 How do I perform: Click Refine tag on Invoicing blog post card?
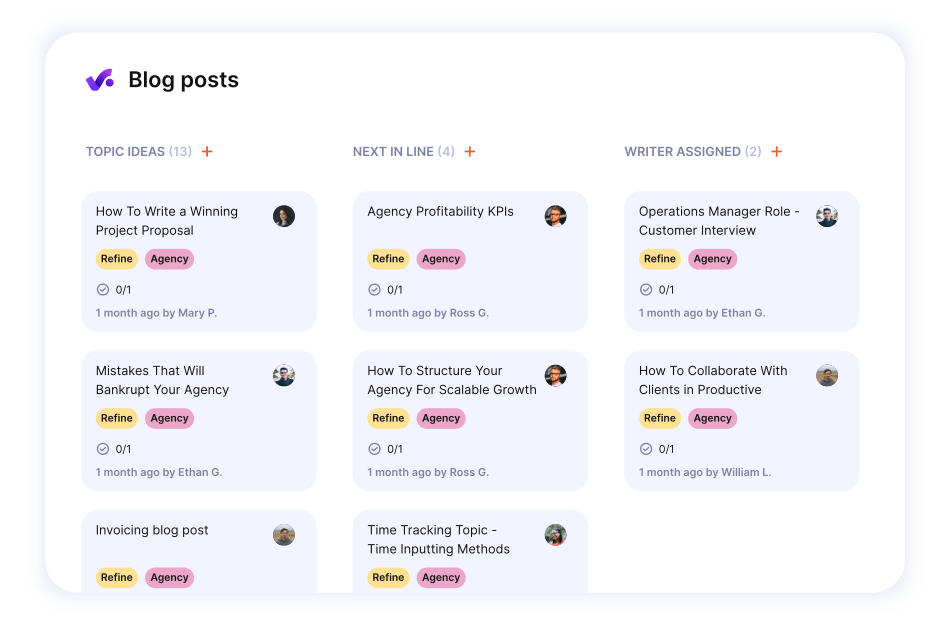(x=116, y=577)
